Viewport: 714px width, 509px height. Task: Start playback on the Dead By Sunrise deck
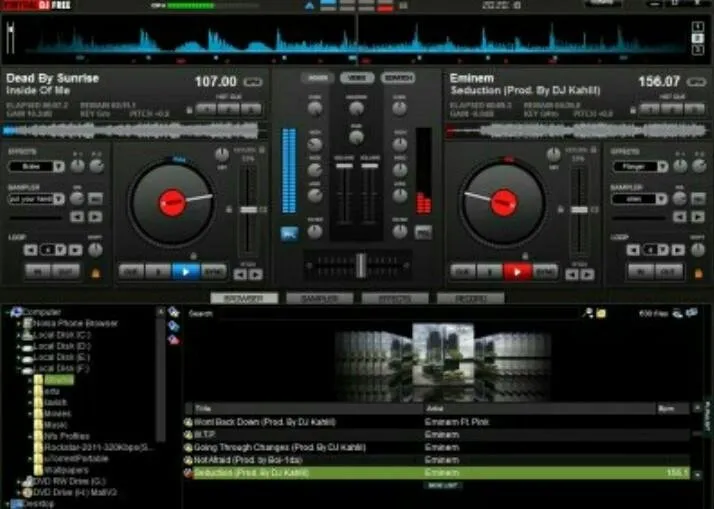(x=185, y=272)
